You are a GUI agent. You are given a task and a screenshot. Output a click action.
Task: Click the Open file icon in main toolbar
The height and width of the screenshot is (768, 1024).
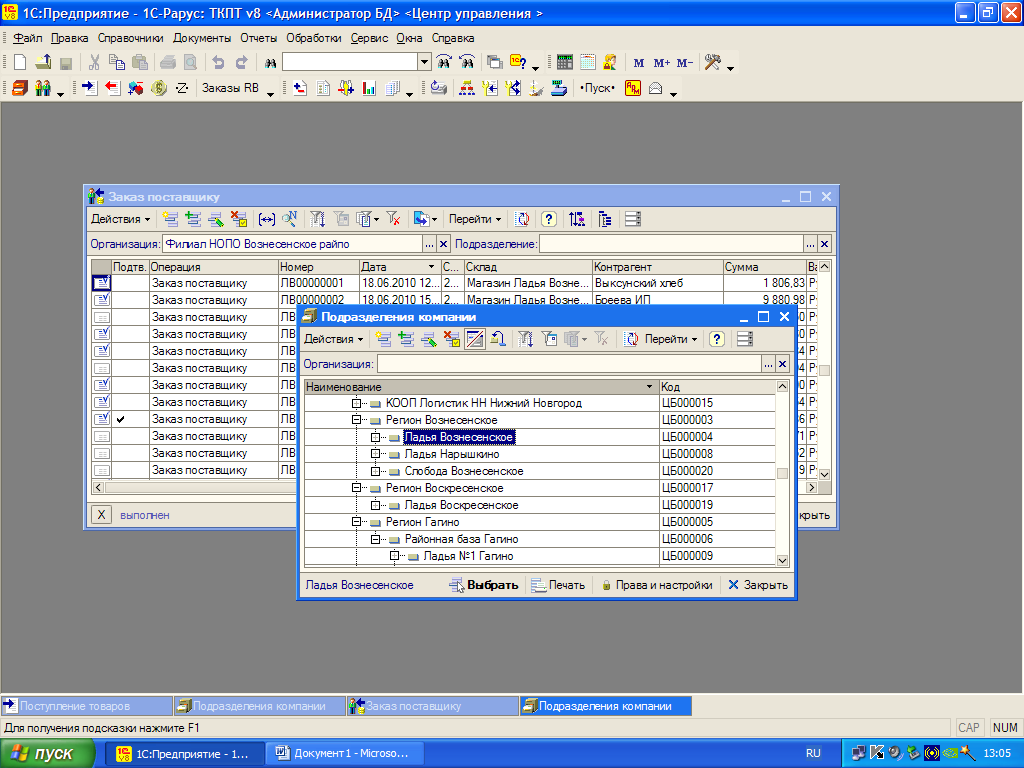[x=43, y=63]
